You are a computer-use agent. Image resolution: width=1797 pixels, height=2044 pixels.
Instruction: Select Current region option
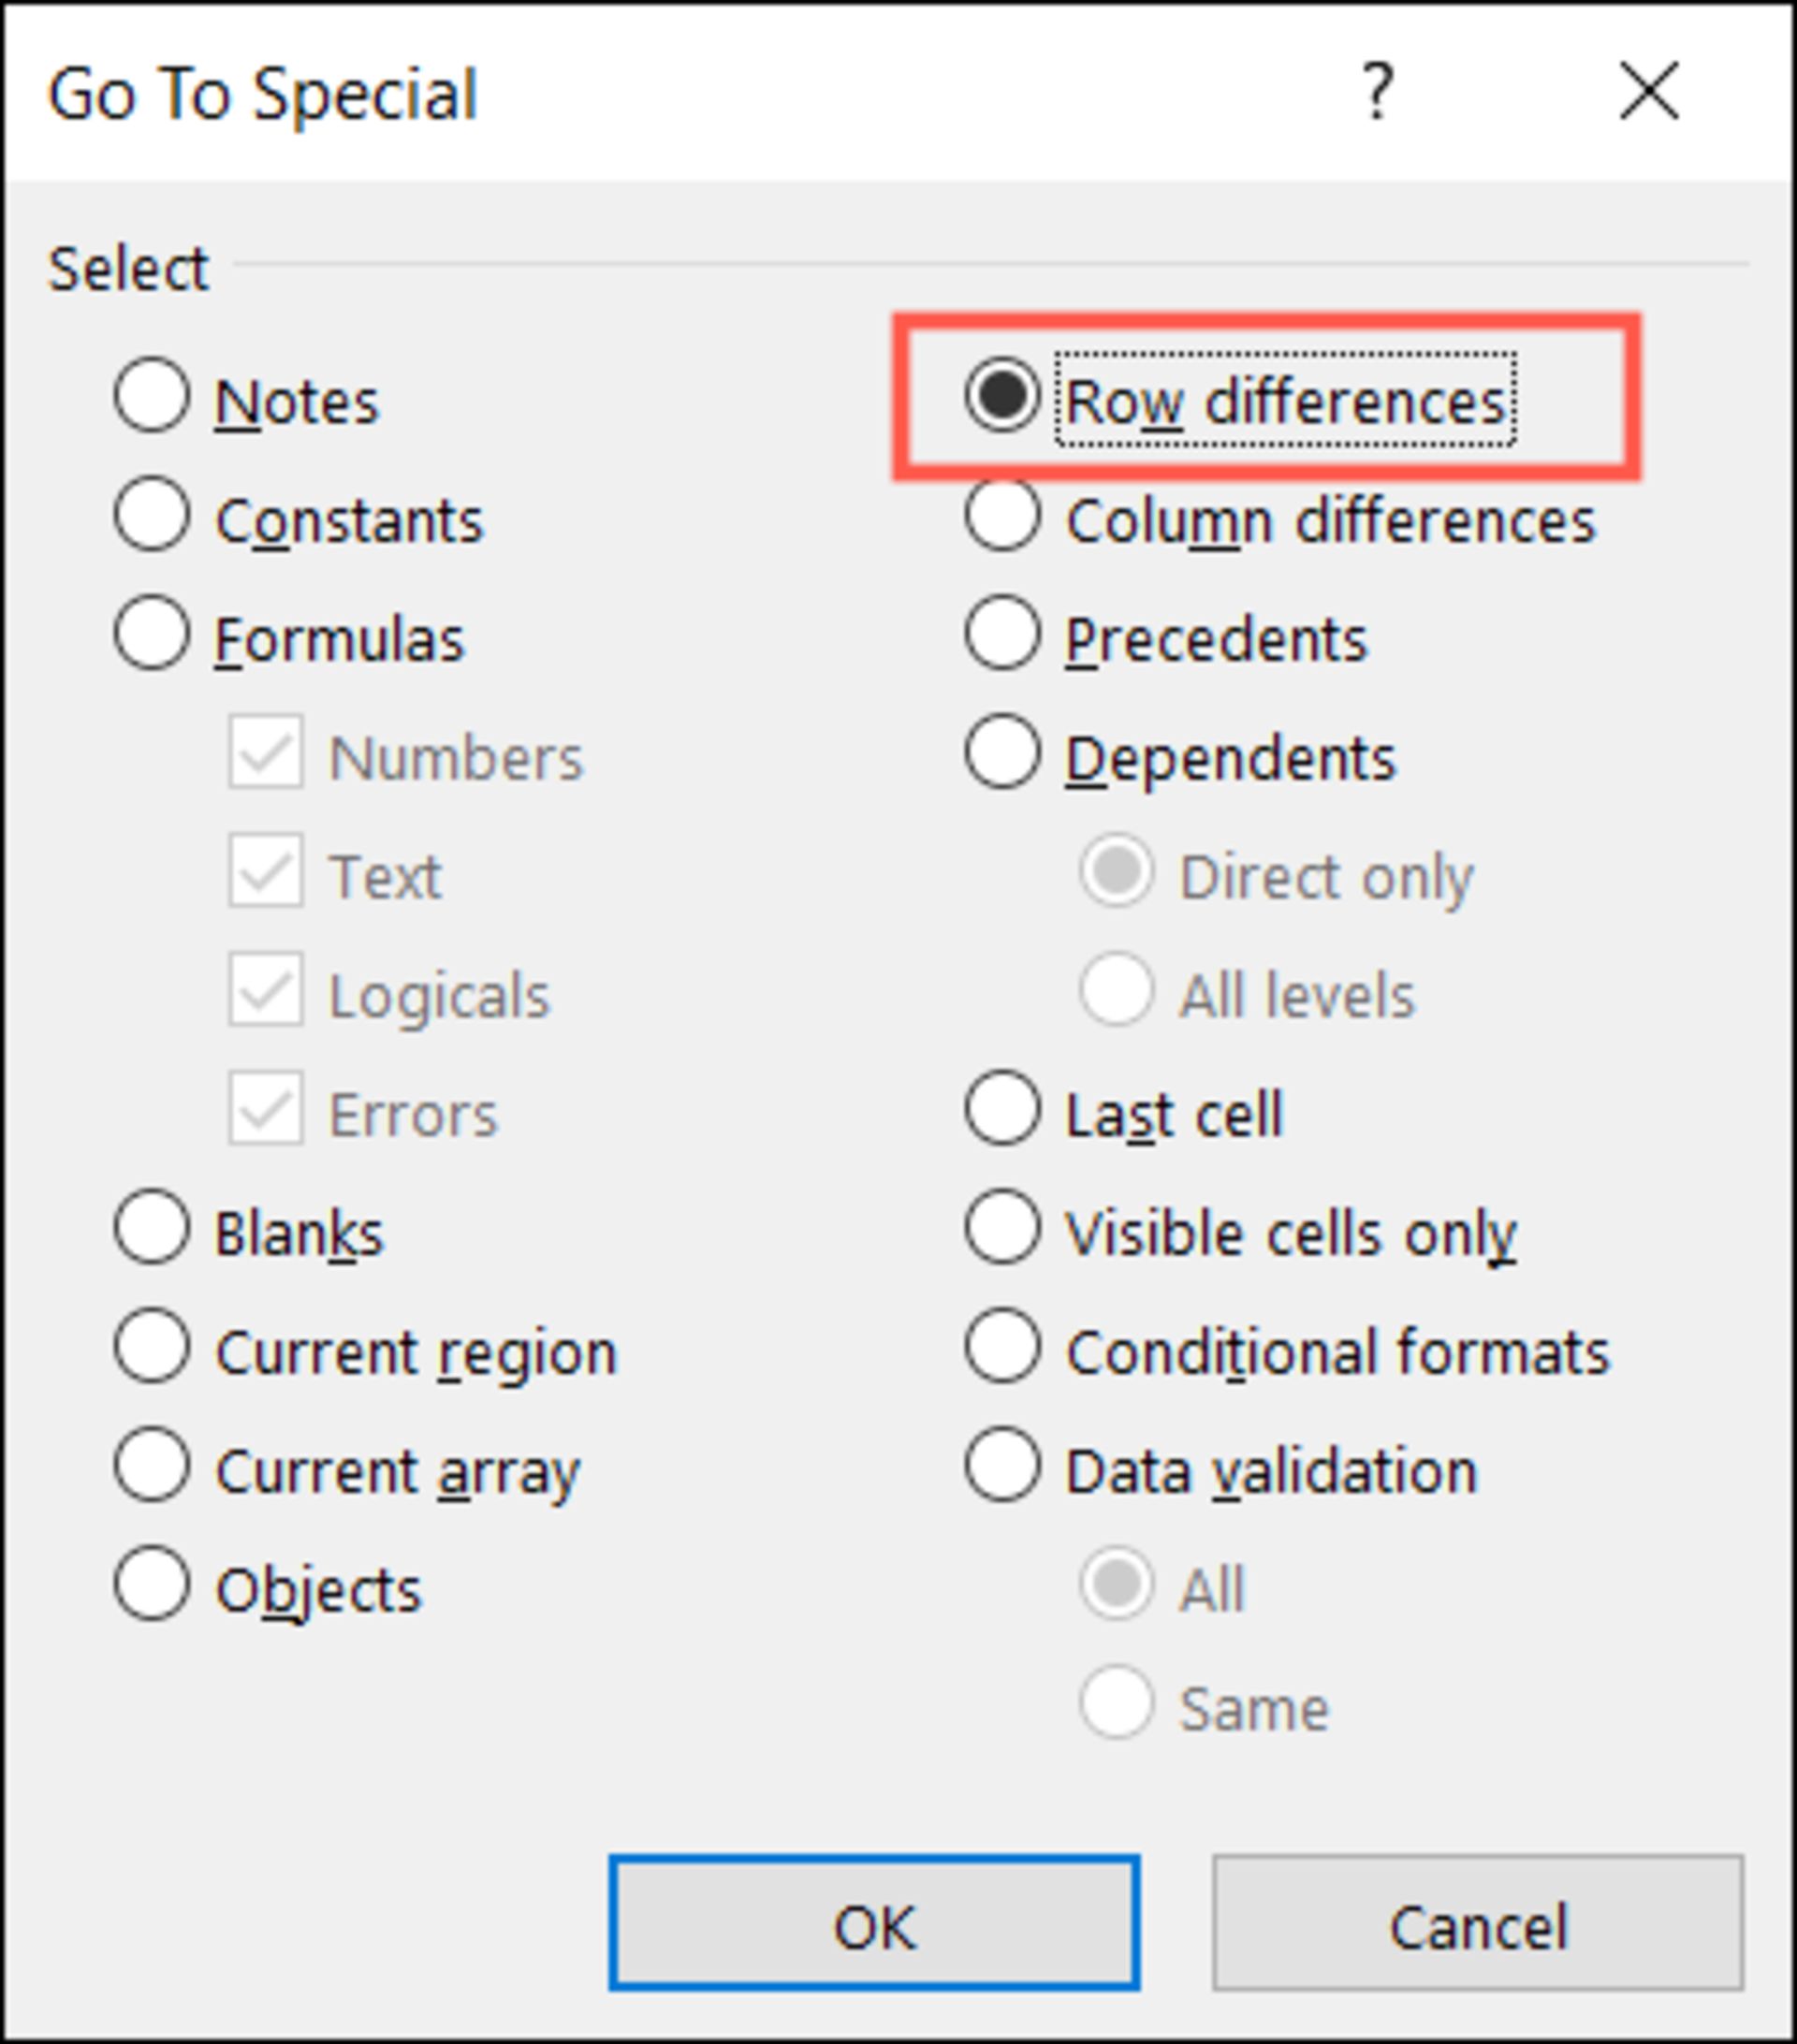pos(152,1346)
